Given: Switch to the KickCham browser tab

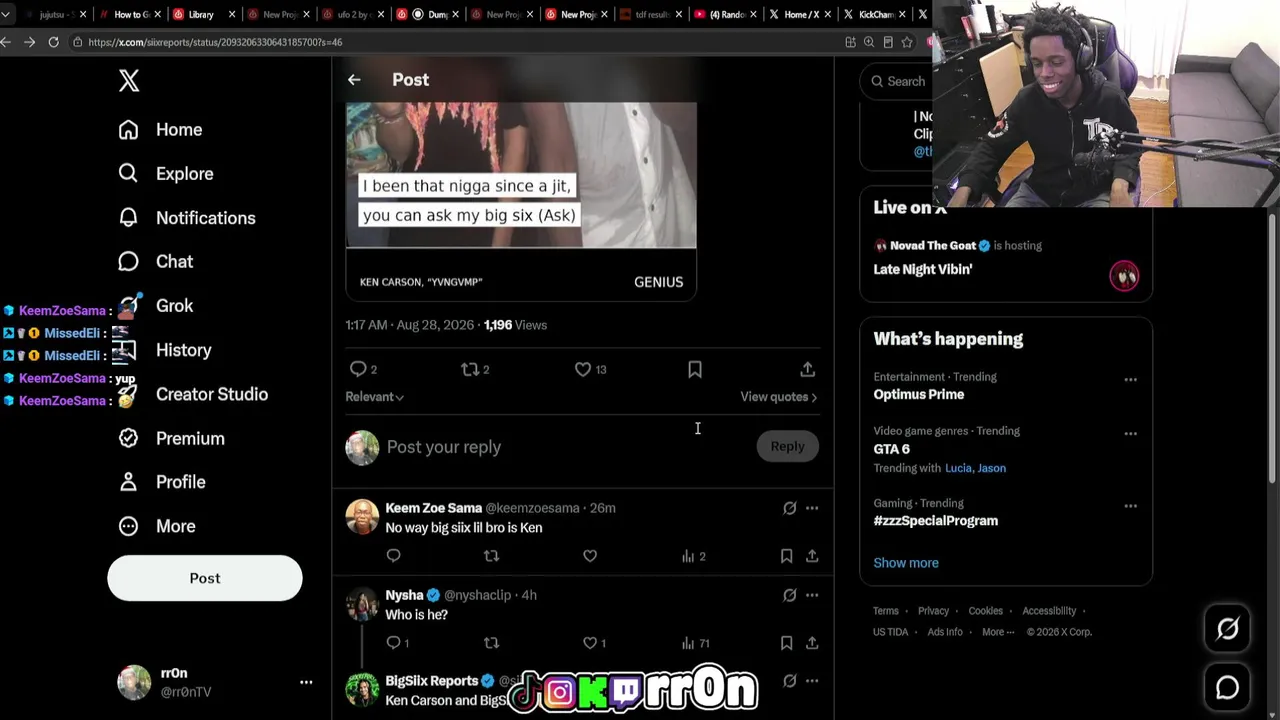Looking at the screenshot, I should pyautogui.click(x=876, y=15).
